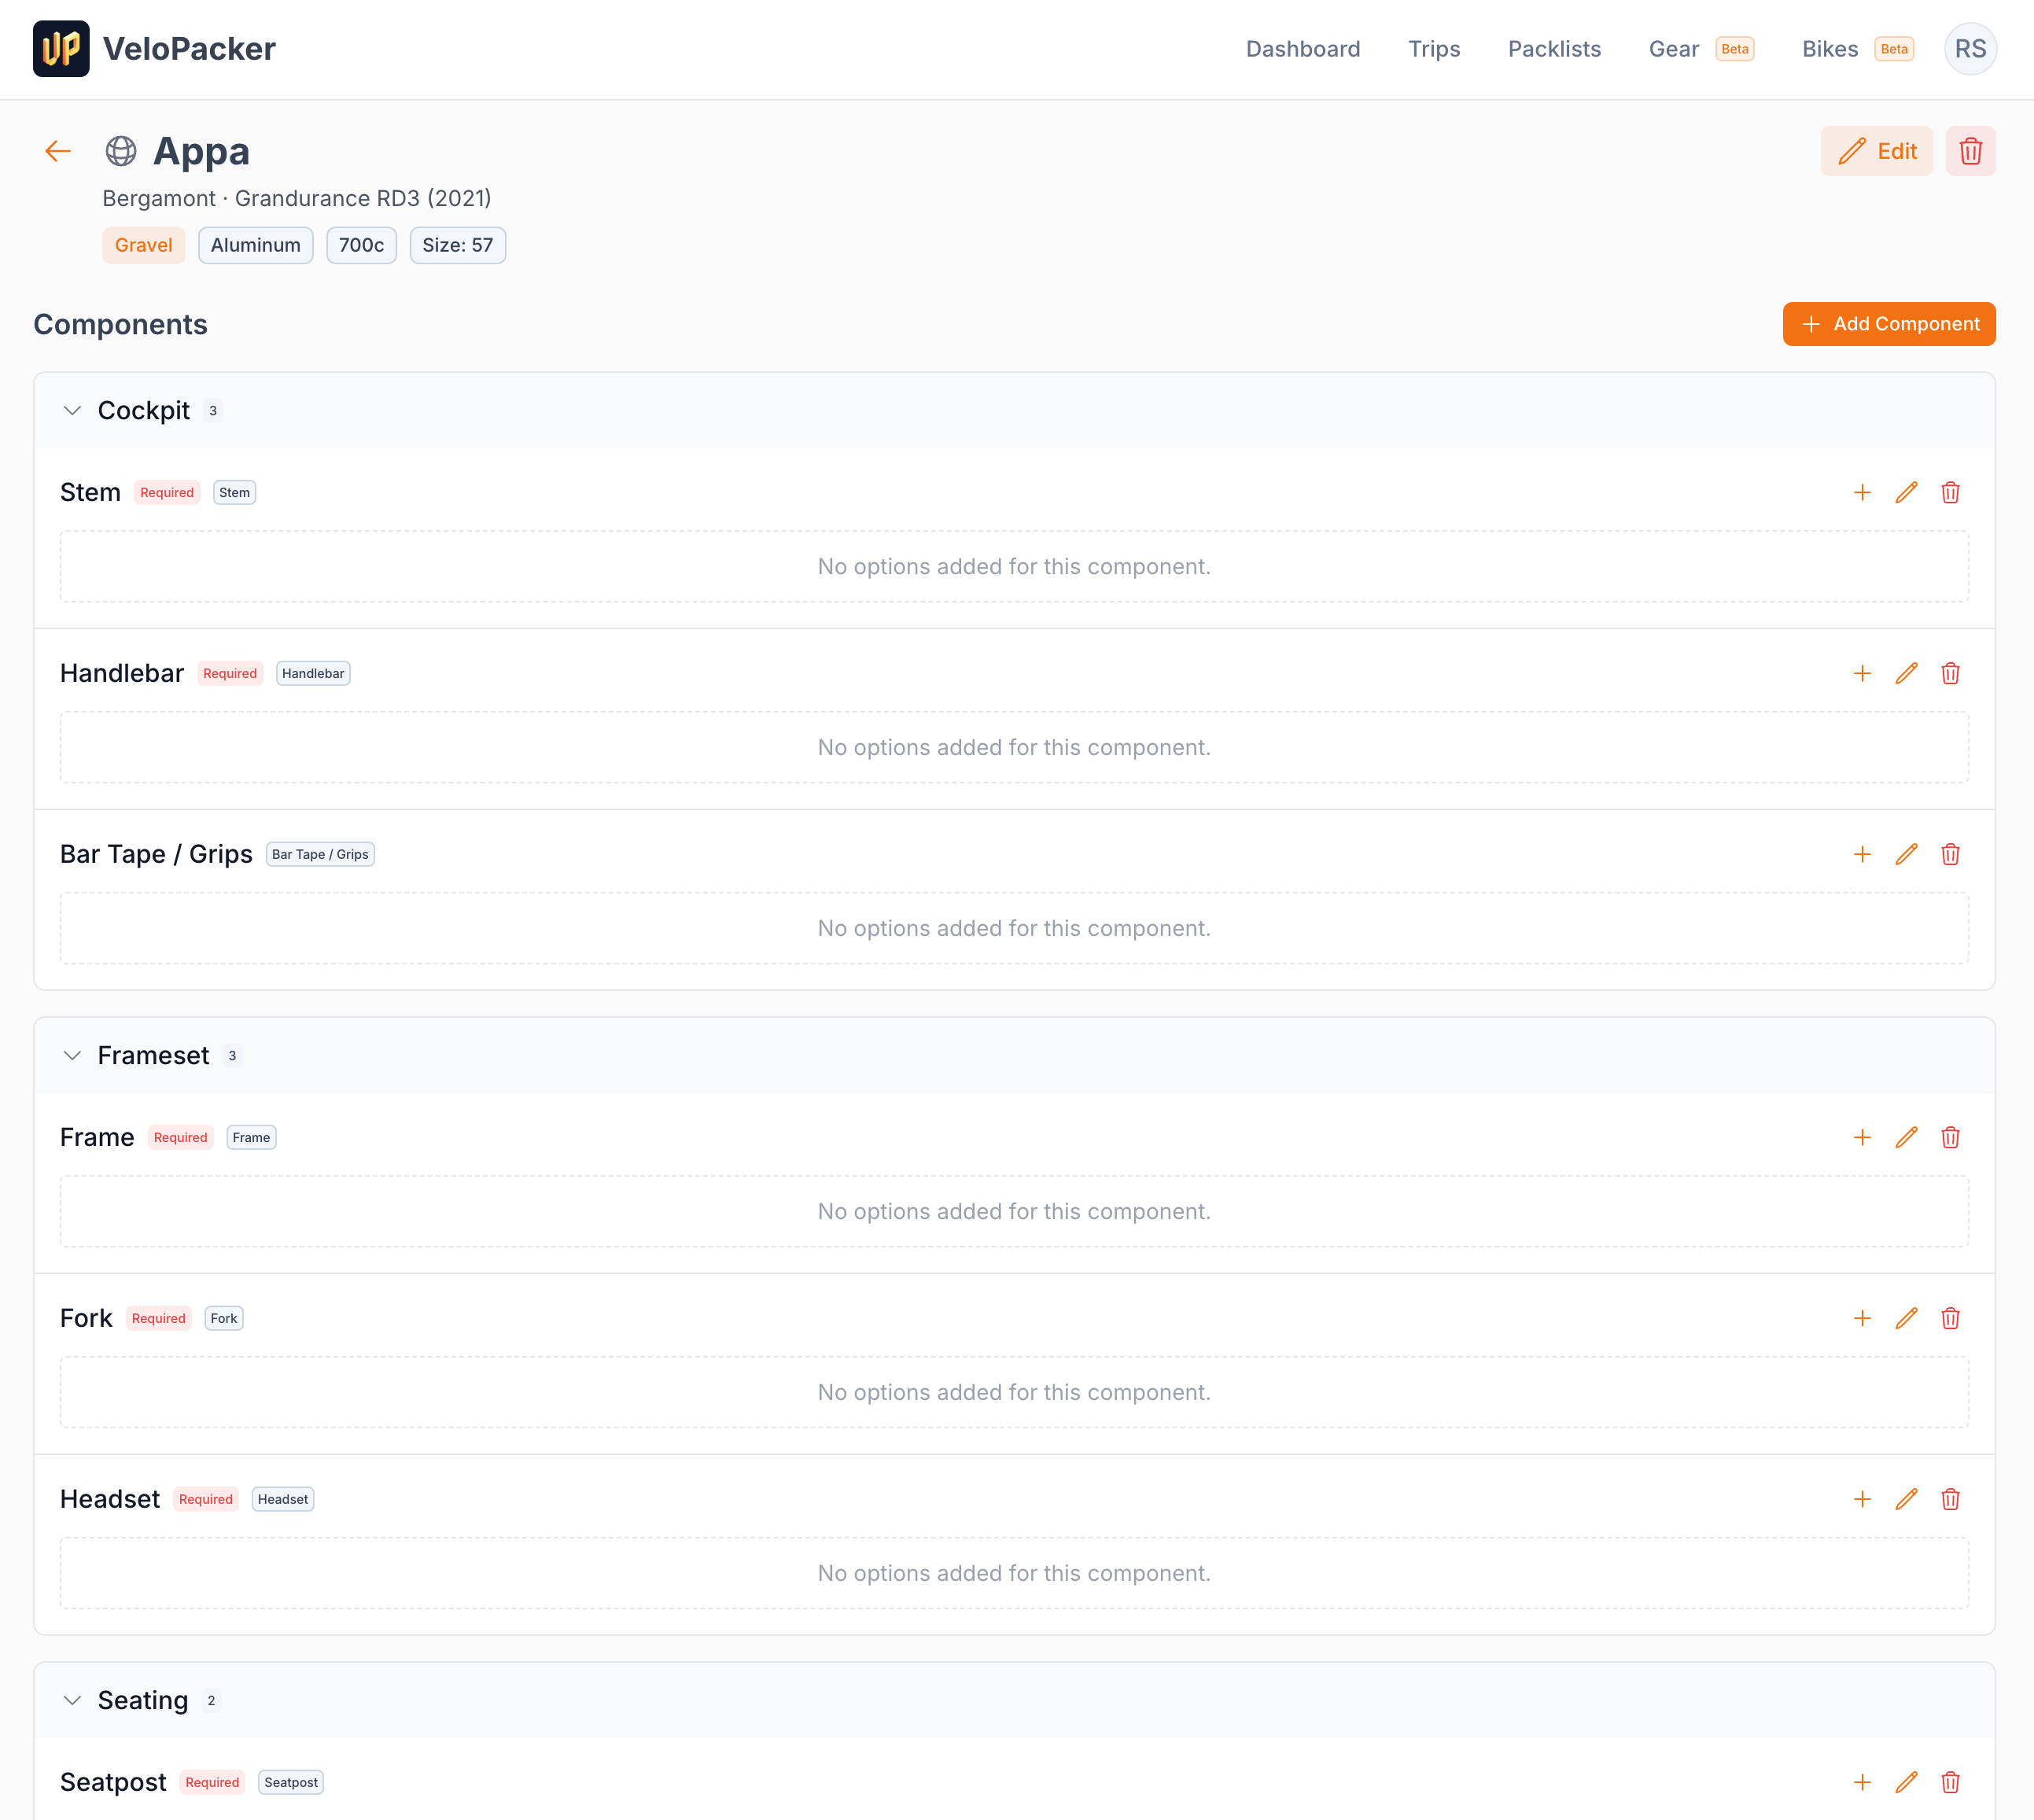Open the VeloPacker home via the logo
2034x1820 pixels.
[61, 48]
